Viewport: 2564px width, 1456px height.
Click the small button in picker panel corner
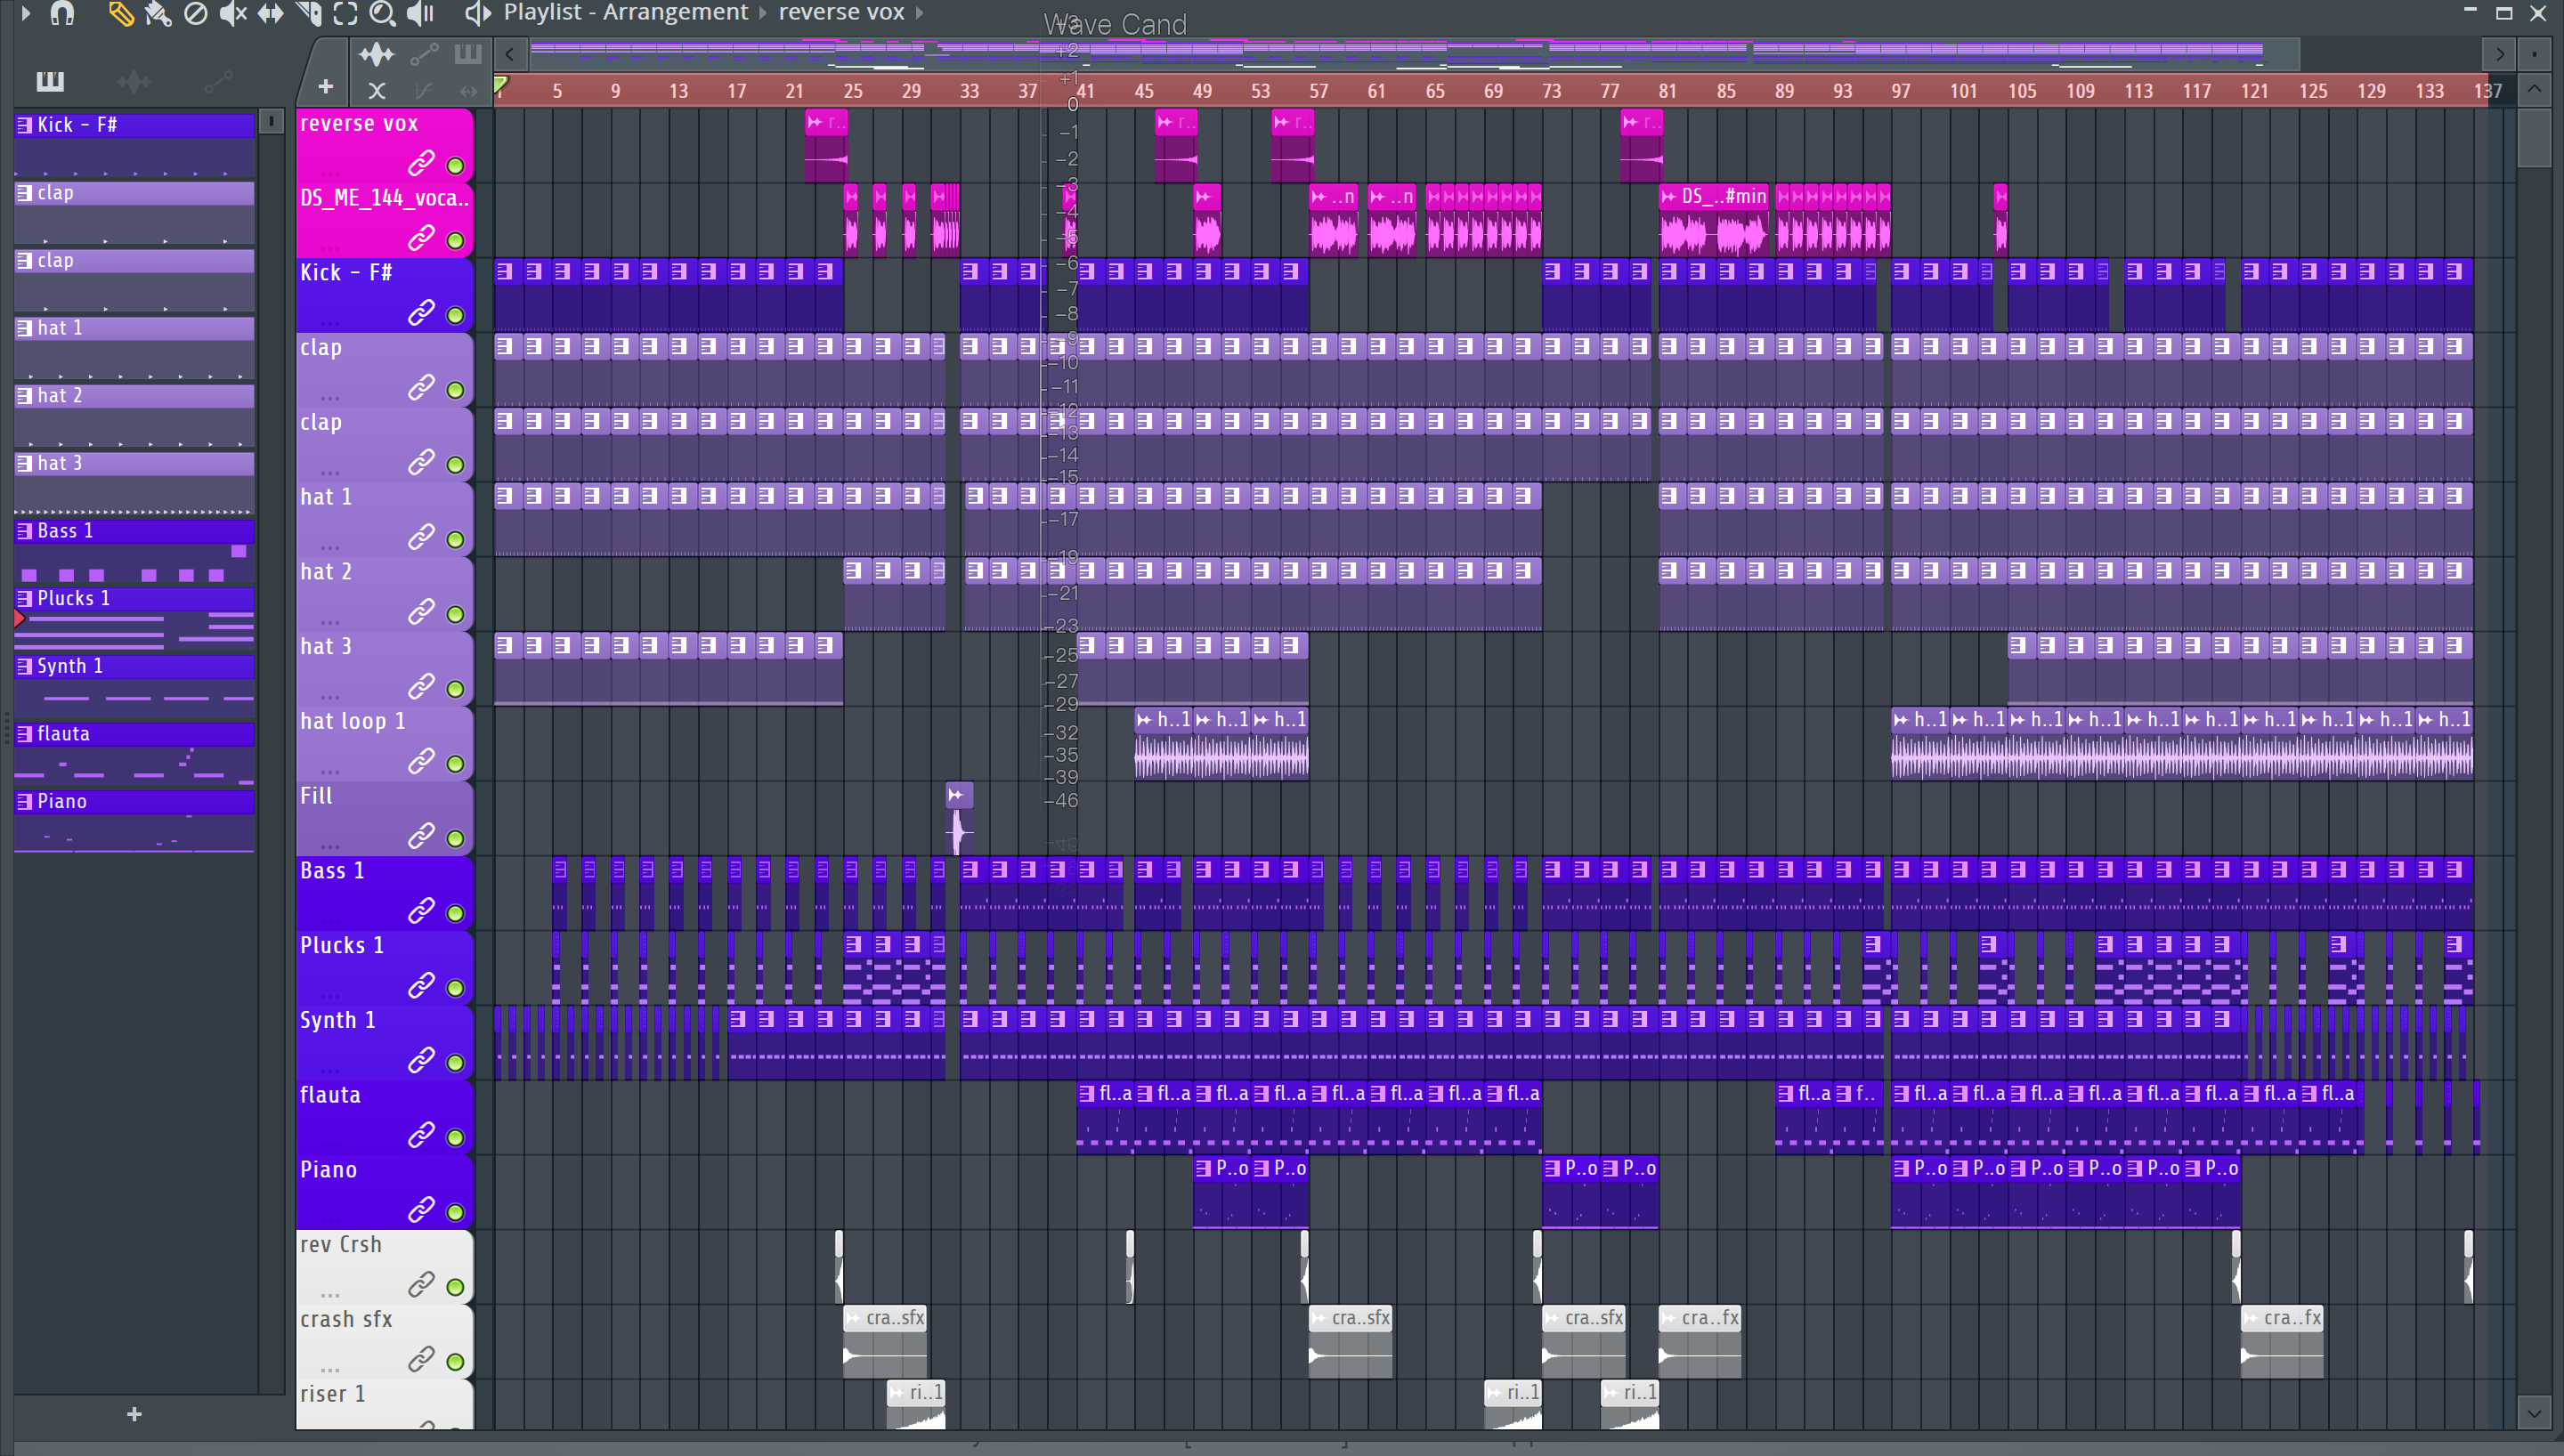[271, 121]
